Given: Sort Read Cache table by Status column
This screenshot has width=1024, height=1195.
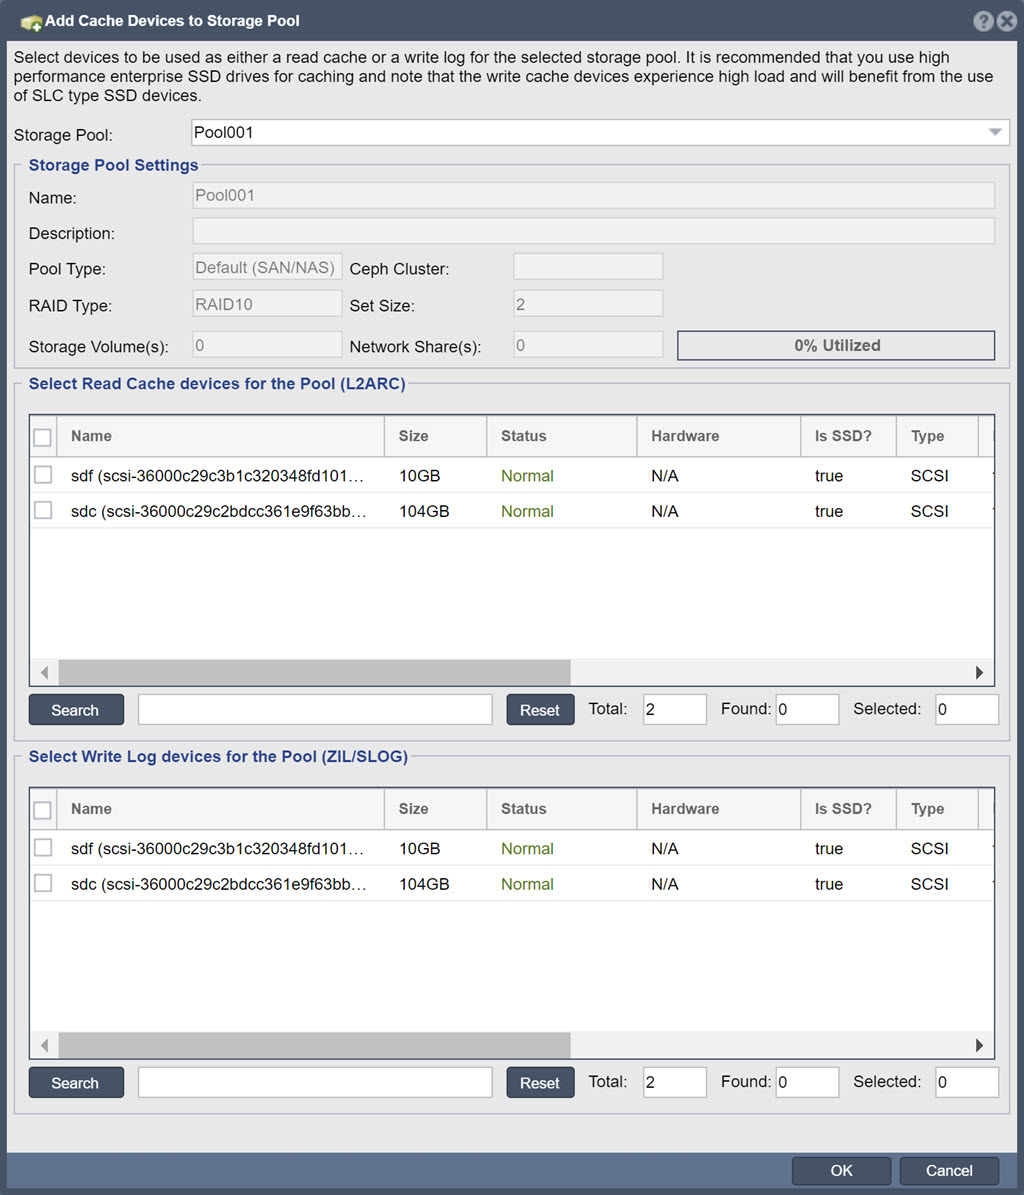Looking at the screenshot, I should (562, 436).
